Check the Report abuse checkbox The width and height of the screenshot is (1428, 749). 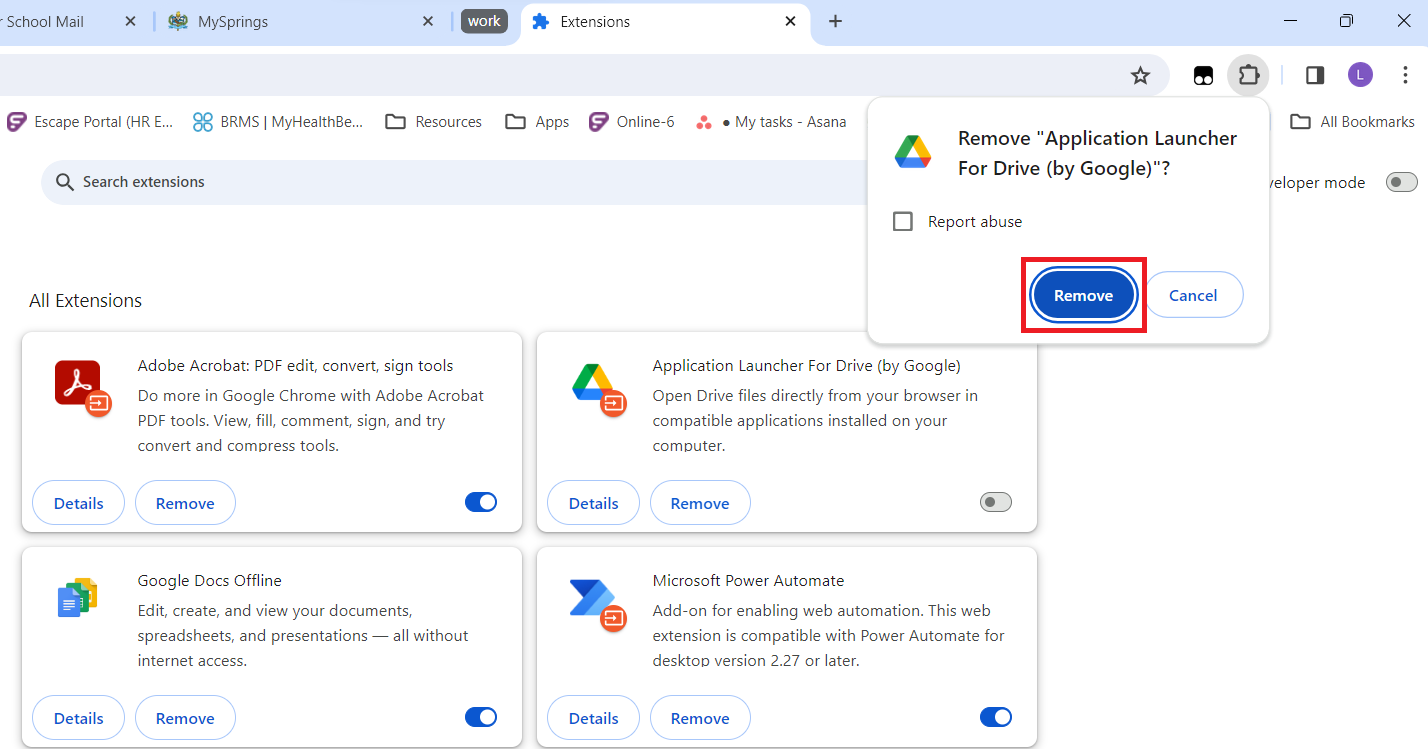pyautogui.click(x=903, y=222)
